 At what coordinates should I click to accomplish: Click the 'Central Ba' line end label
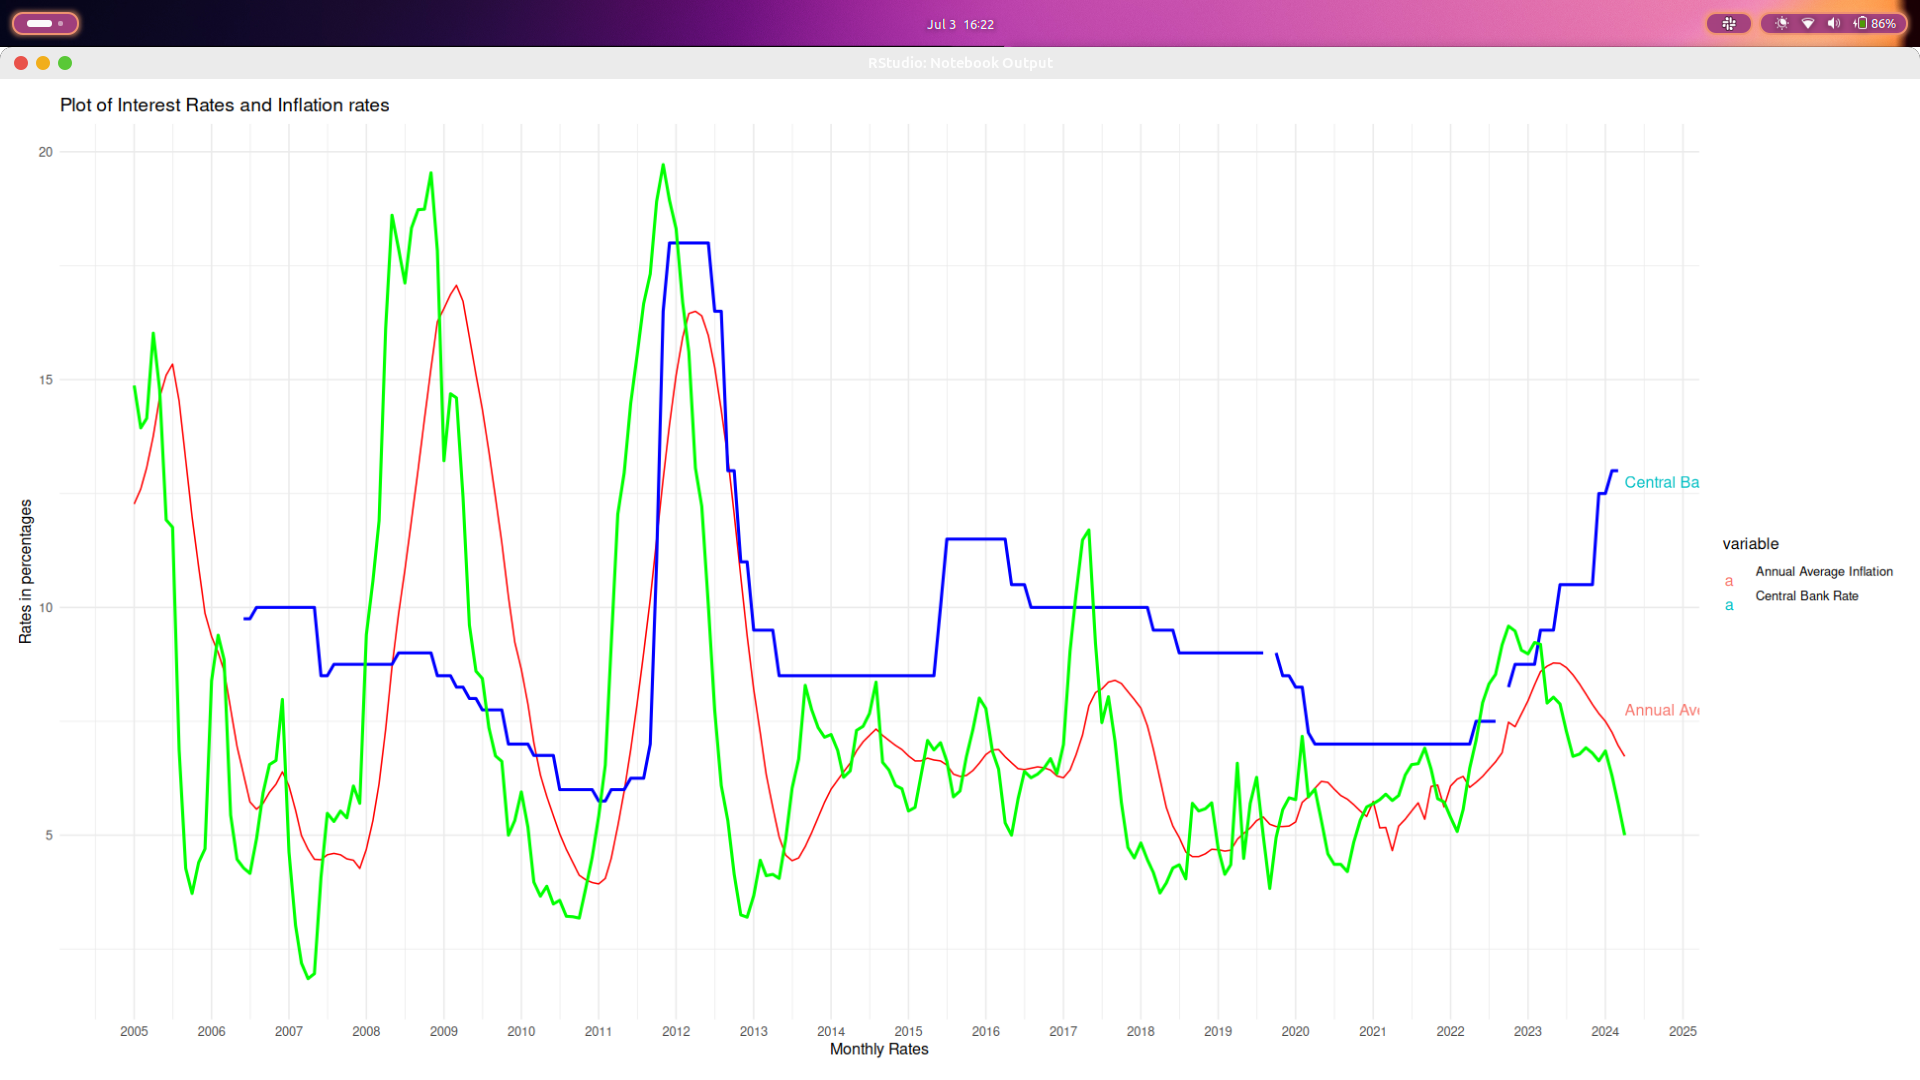1661,482
